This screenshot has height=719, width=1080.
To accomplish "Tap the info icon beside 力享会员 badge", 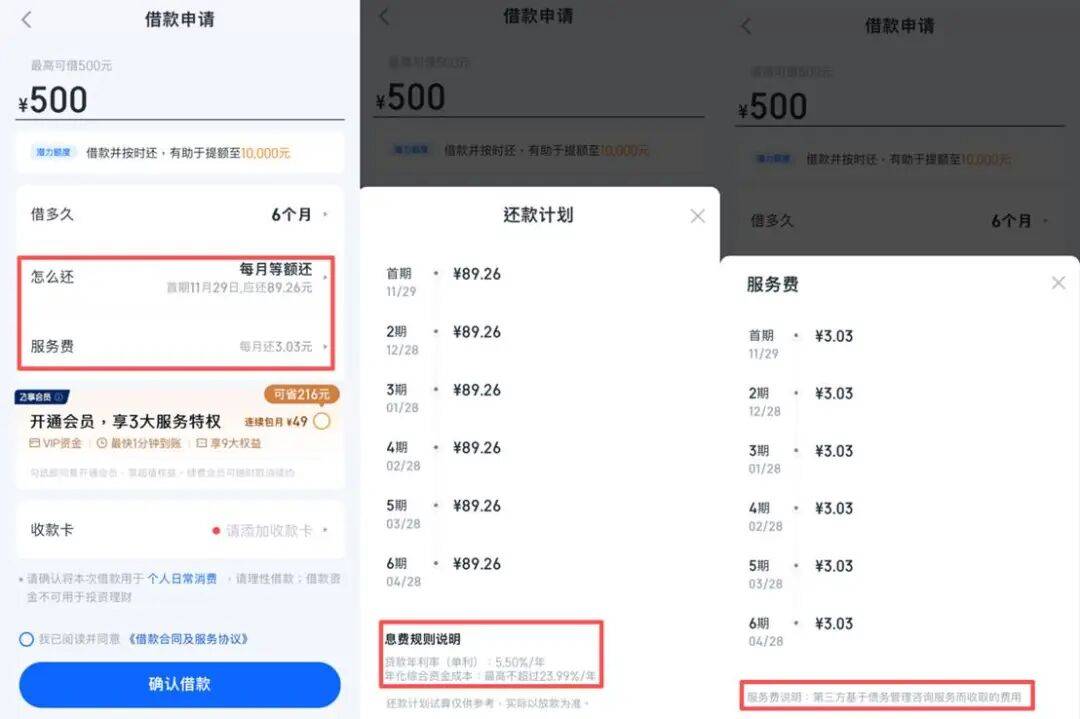I will pos(59,397).
